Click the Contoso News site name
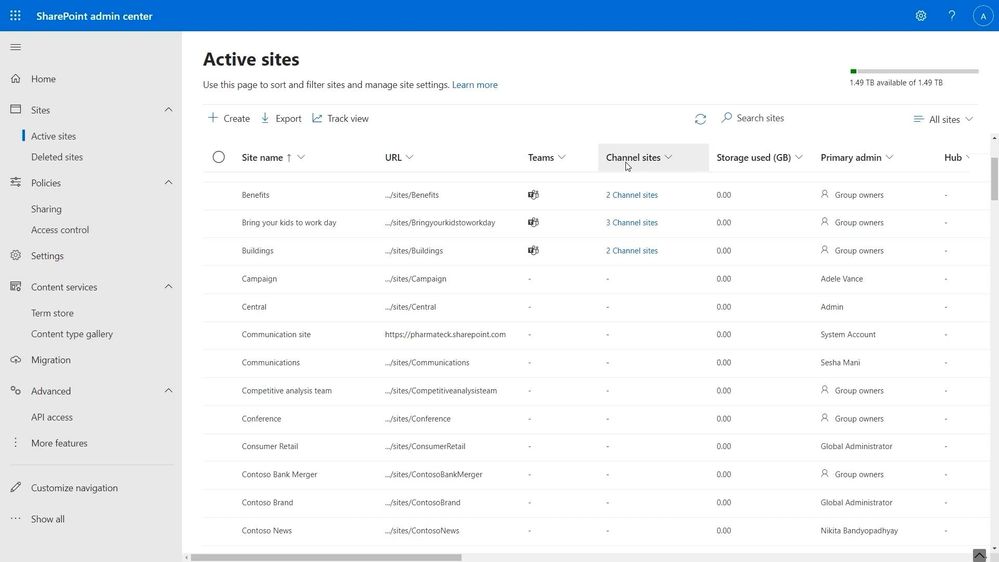 267,530
